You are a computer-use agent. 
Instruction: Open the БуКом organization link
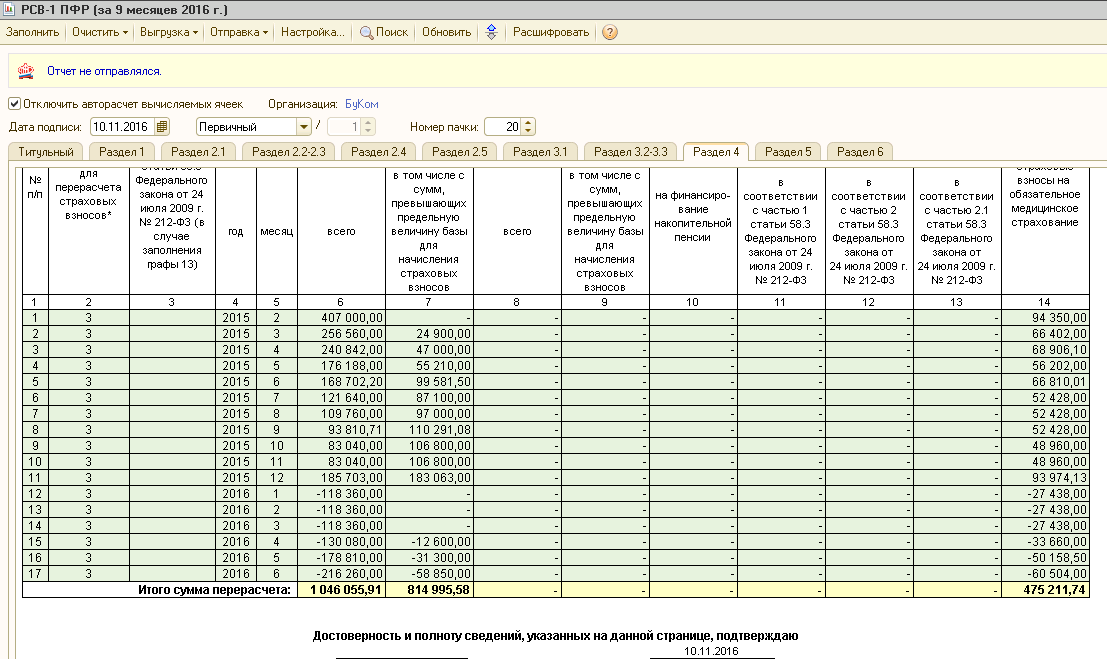(361, 104)
